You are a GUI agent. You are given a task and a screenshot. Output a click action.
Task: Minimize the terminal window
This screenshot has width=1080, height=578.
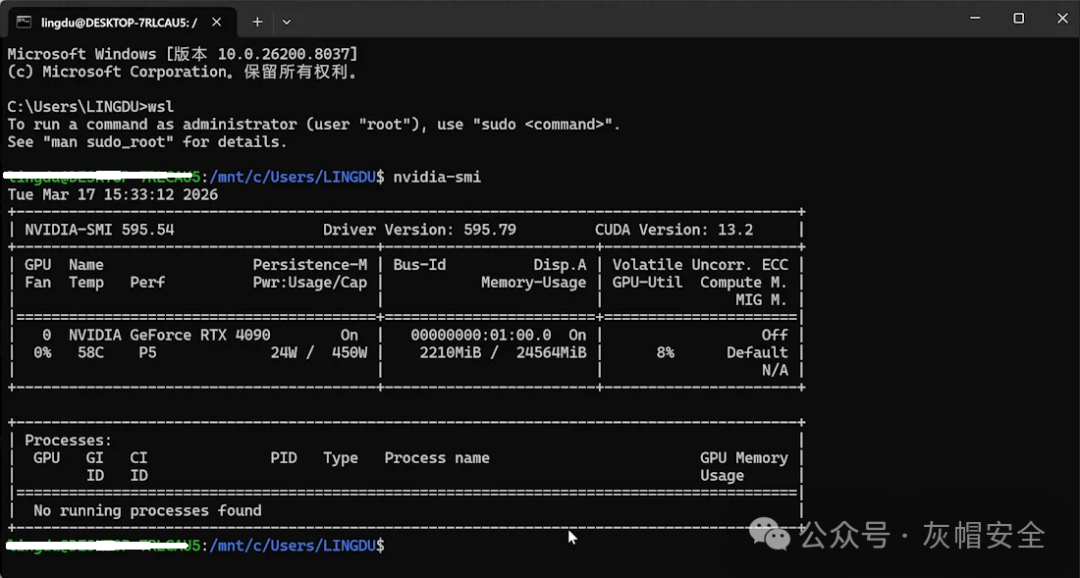pos(975,19)
